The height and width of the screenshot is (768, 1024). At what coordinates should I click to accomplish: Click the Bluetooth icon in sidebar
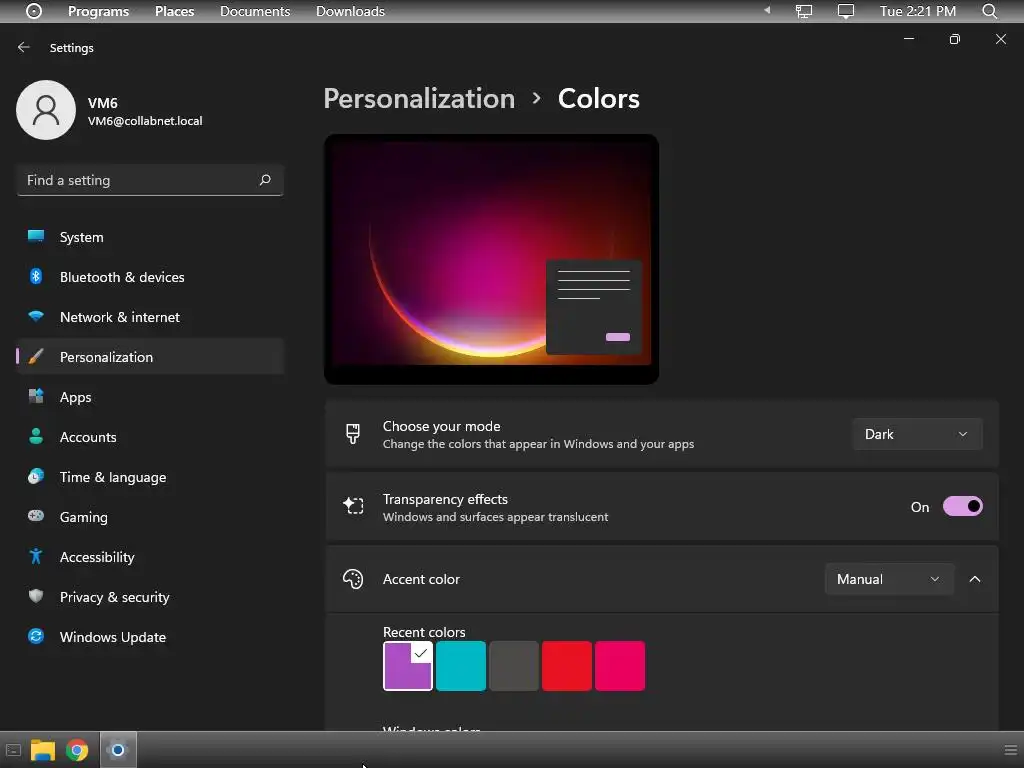point(36,276)
